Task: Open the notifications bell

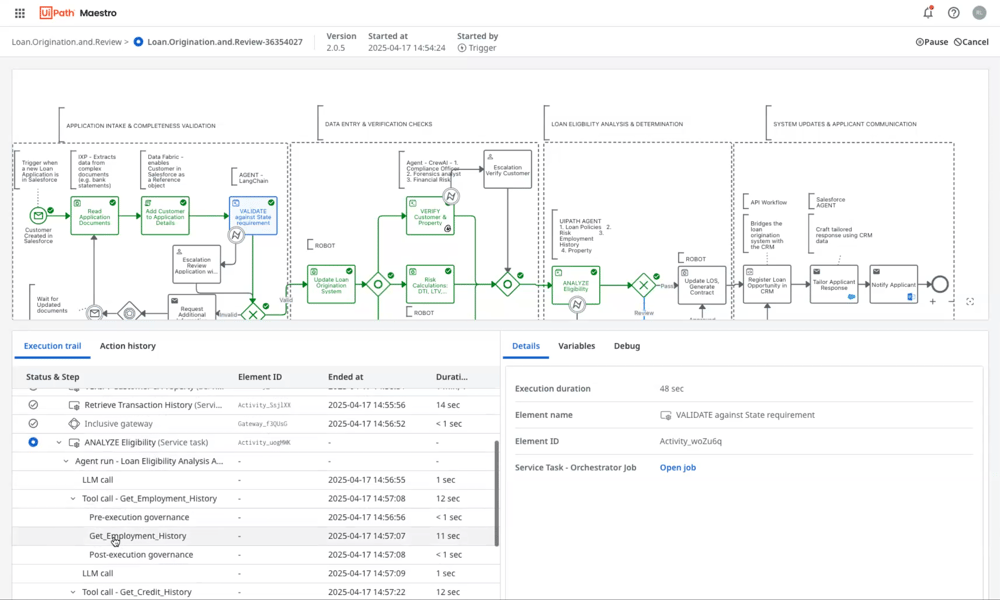Action: point(928,12)
